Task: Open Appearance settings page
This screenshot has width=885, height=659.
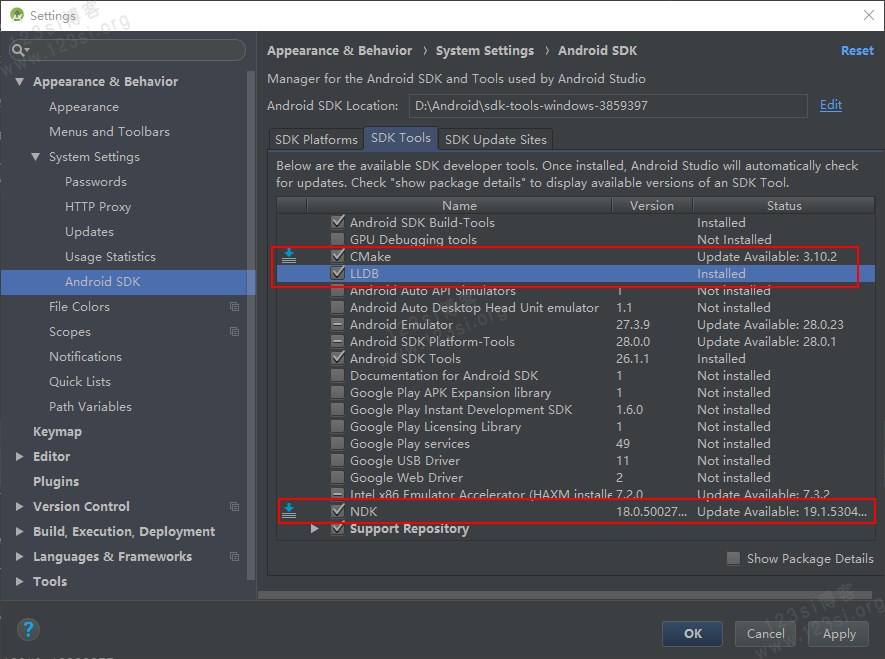Action: pos(84,107)
